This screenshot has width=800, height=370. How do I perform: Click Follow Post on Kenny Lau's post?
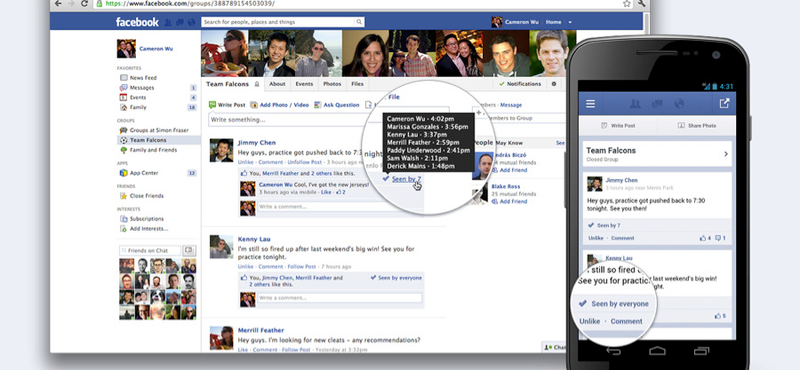(x=302, y=266)
